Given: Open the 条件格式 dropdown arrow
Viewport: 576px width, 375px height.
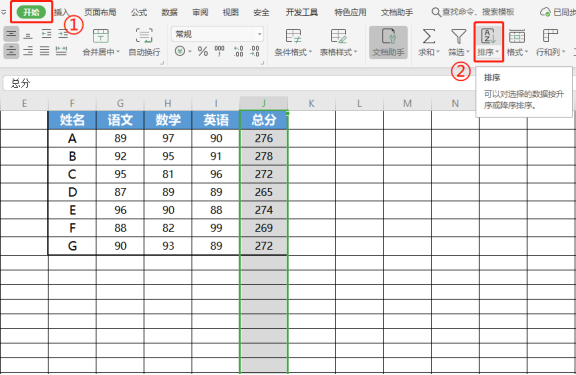Looking at the screenshot, I should 310,52.
